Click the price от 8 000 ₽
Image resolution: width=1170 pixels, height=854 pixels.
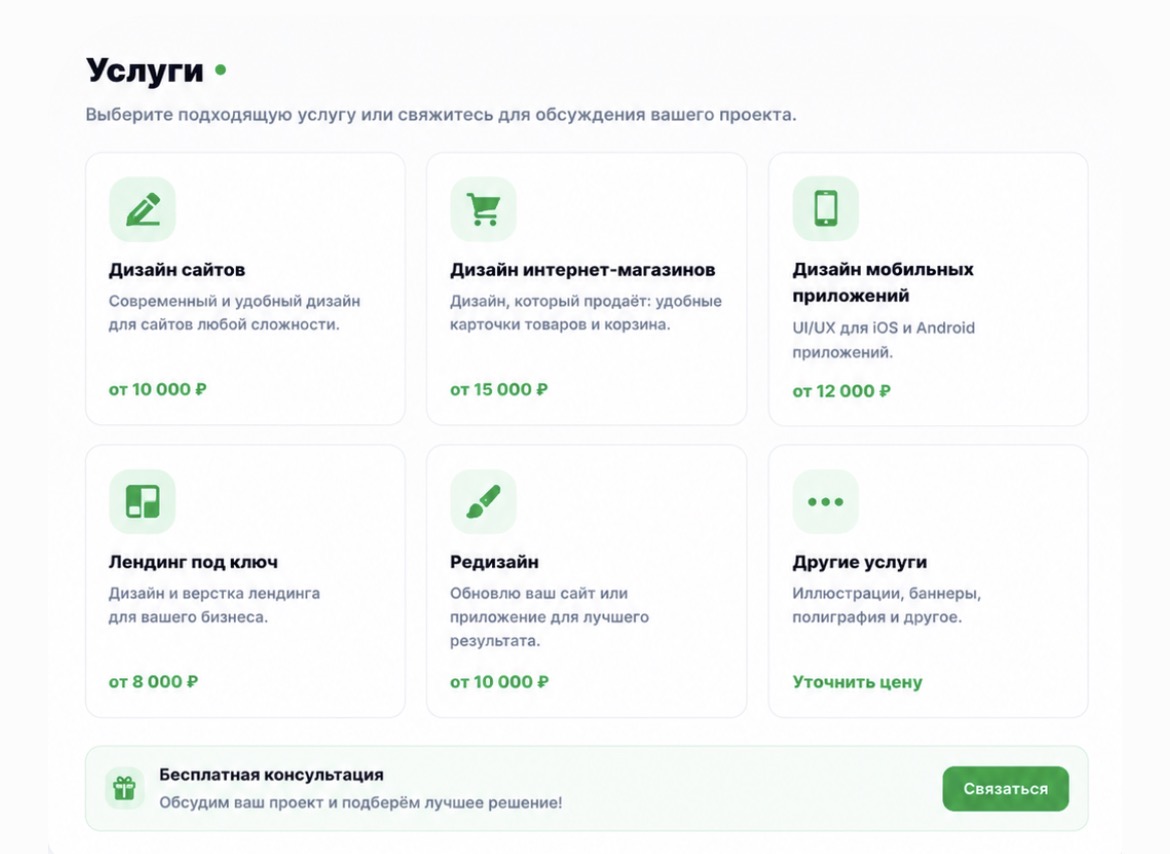coord(153,682)
